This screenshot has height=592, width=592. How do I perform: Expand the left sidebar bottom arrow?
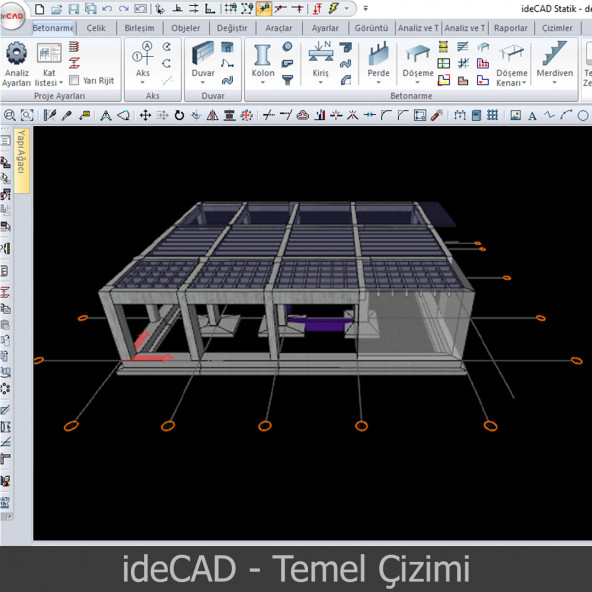click(x=8, y=516)
